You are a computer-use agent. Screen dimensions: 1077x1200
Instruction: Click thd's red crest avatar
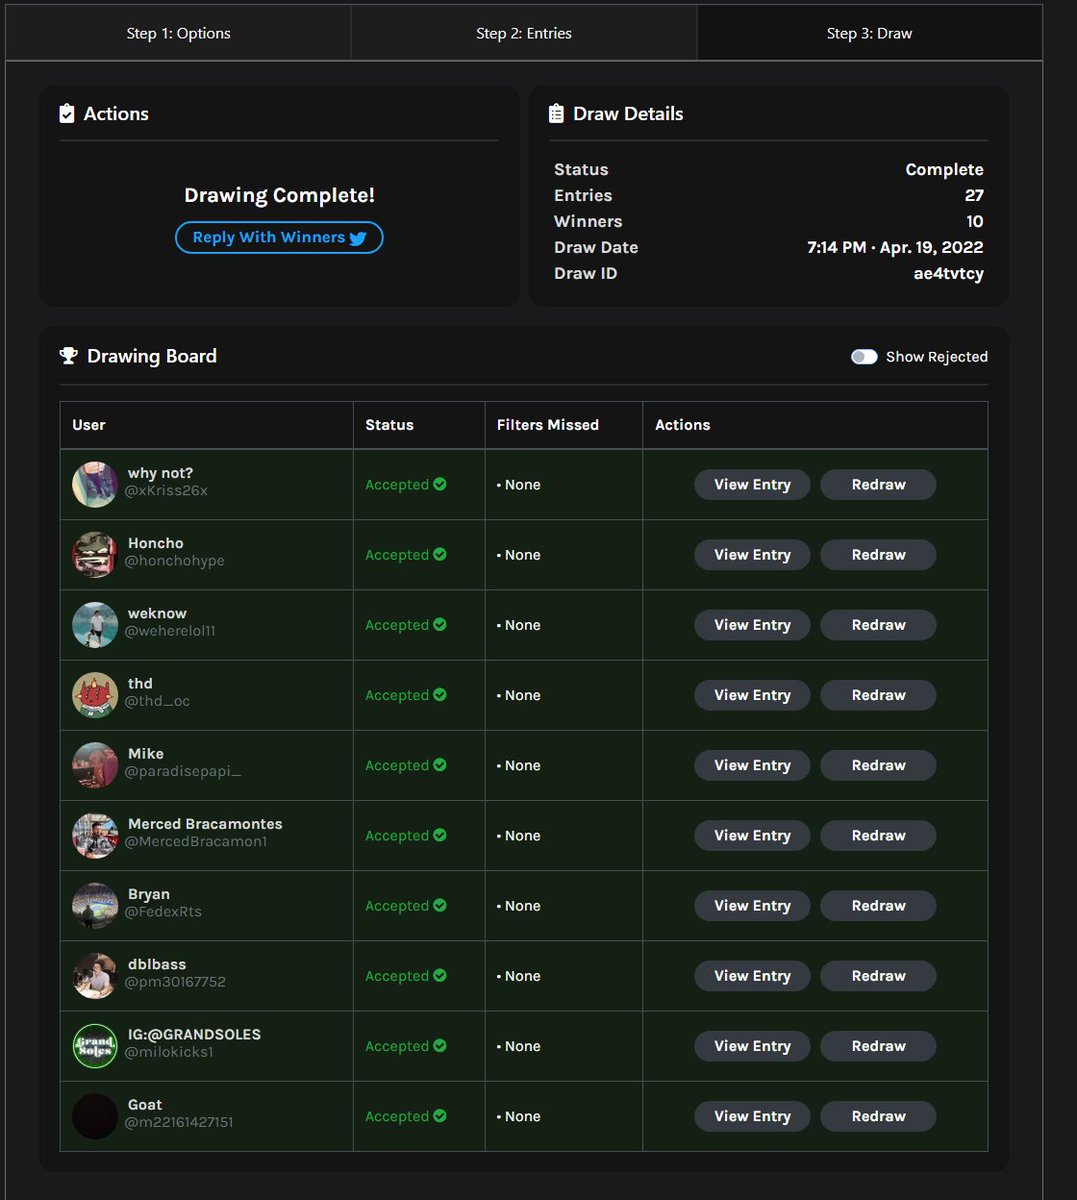click(x=95, y=695)
